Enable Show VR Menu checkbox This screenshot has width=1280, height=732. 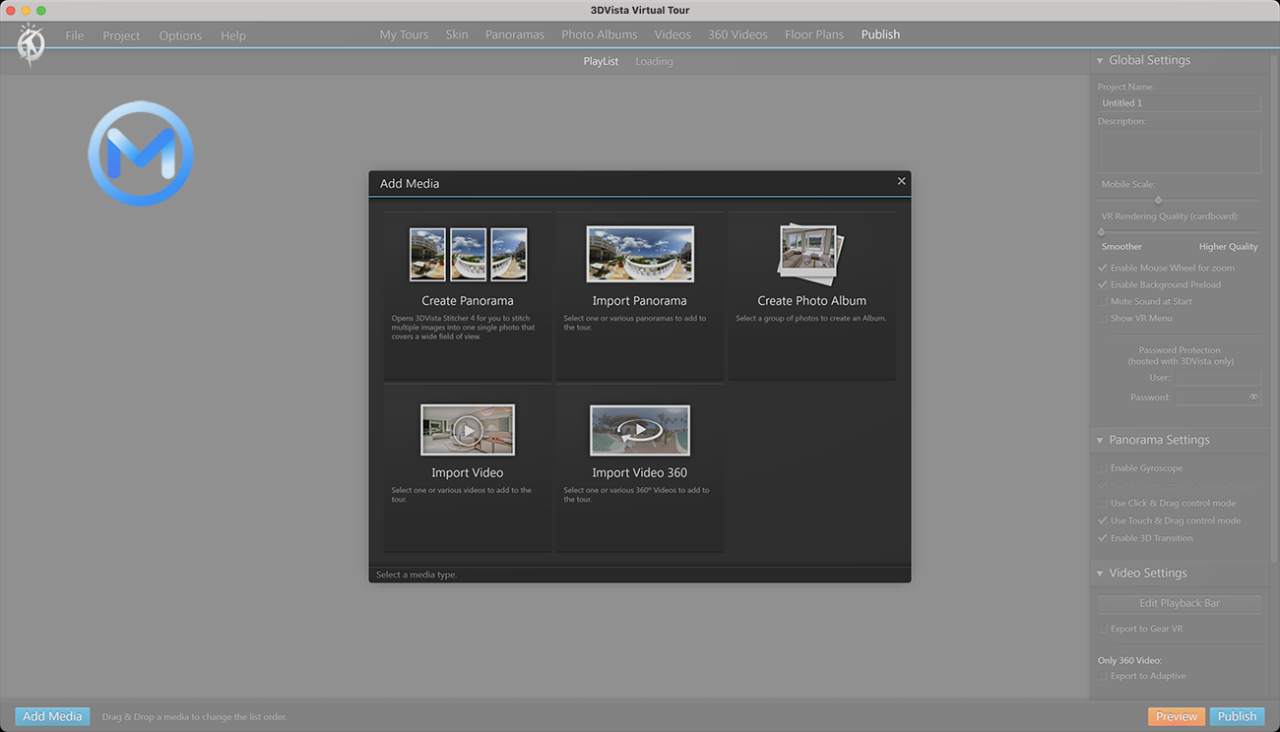click(x=1102, y=318)
